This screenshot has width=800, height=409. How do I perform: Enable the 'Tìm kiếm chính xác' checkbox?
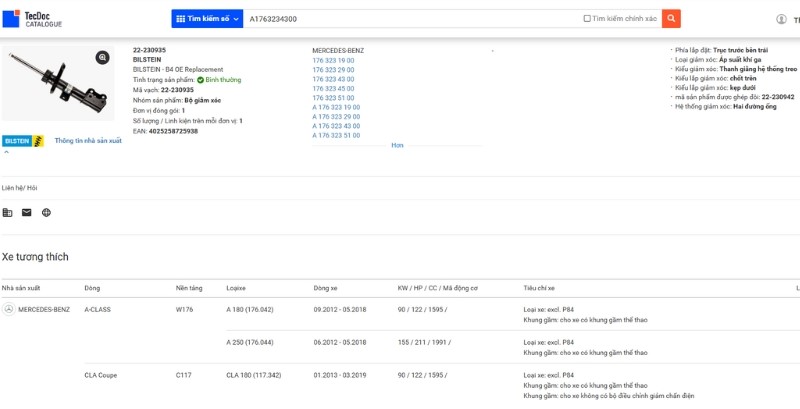(x=587, y=19)
